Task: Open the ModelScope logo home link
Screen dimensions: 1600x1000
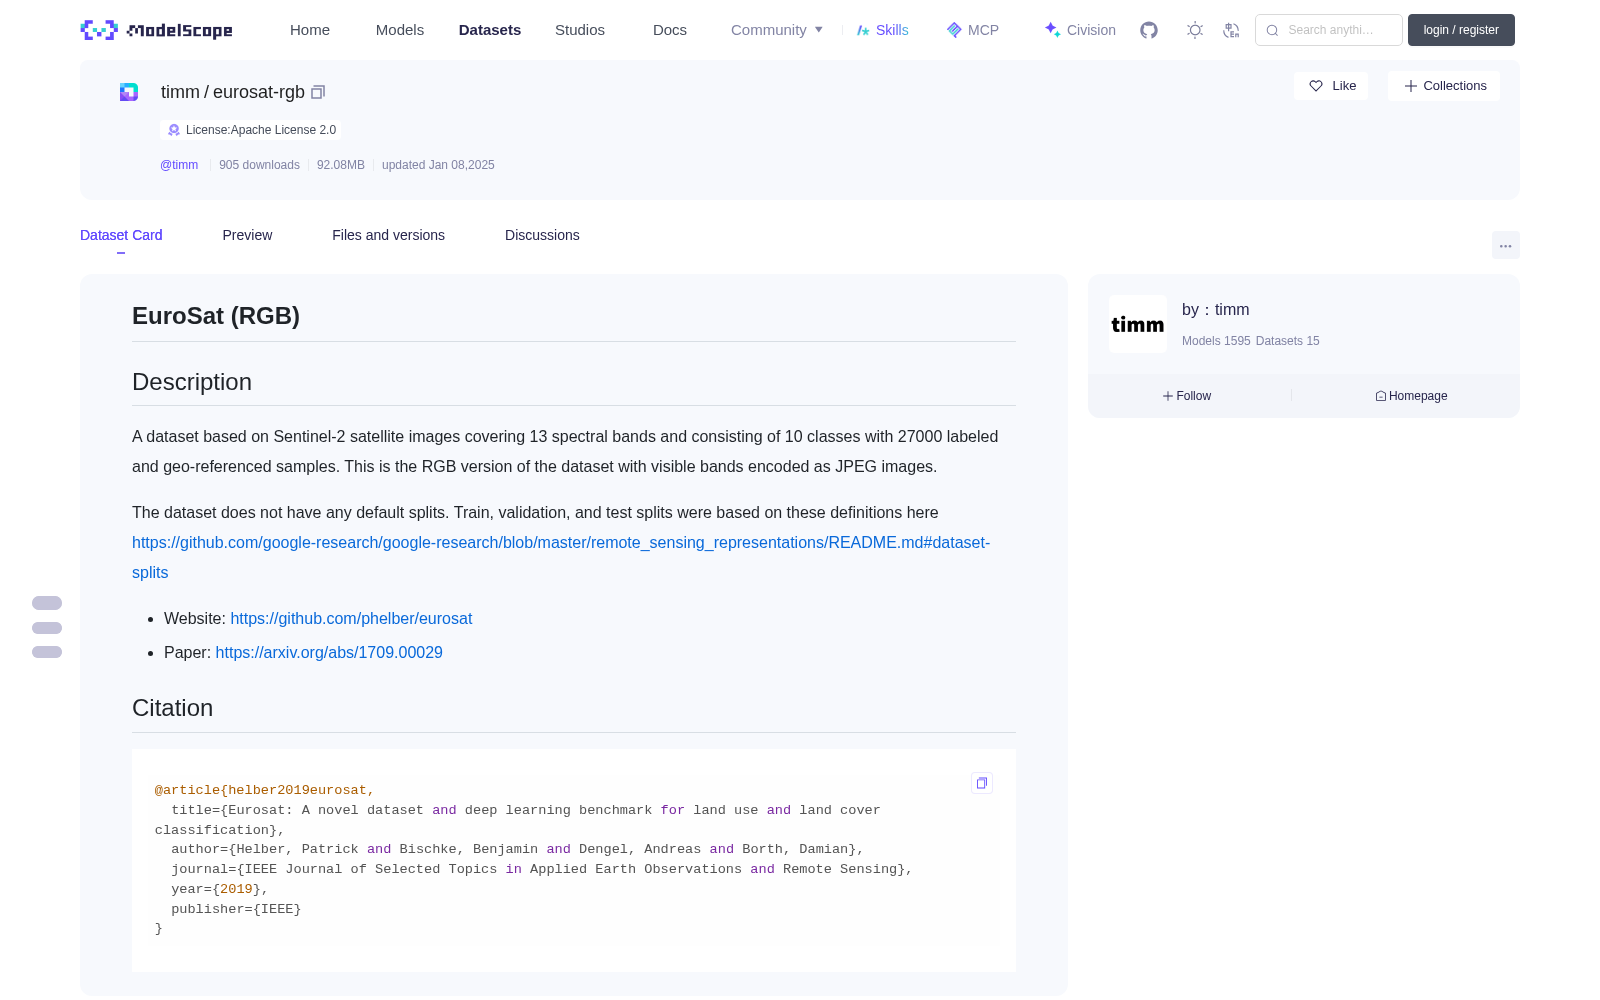Action: (156, 30)
